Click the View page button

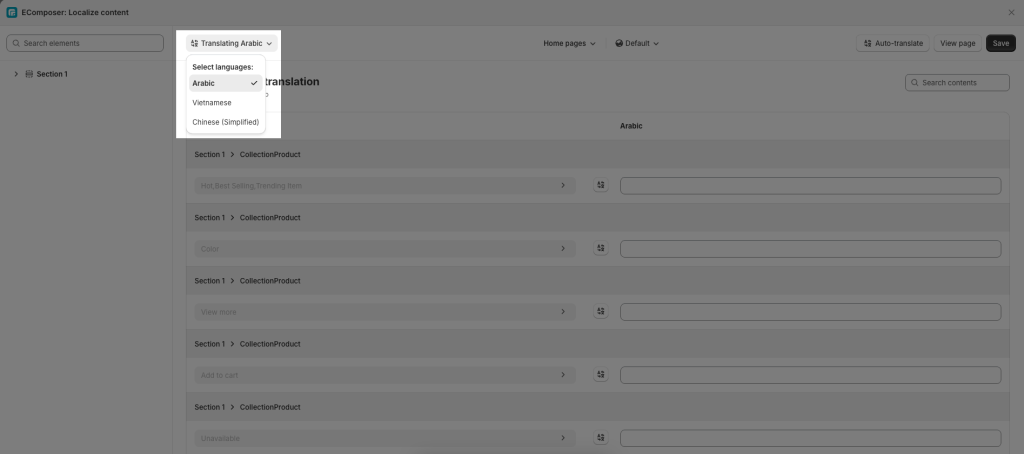click(x=957, y=43)
